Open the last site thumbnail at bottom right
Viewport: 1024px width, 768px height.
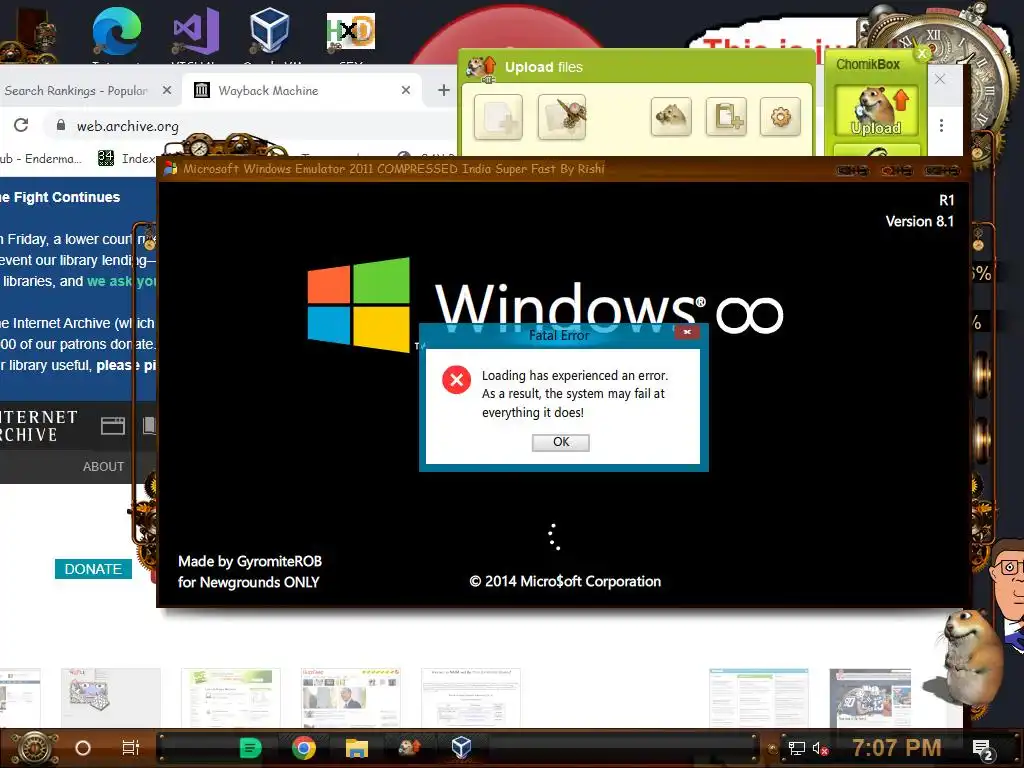870,697
